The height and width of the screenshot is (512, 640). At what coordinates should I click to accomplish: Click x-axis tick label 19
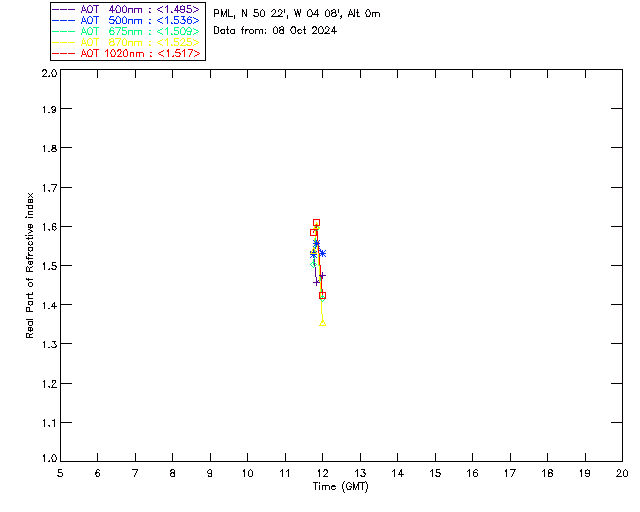pos(585,473)
